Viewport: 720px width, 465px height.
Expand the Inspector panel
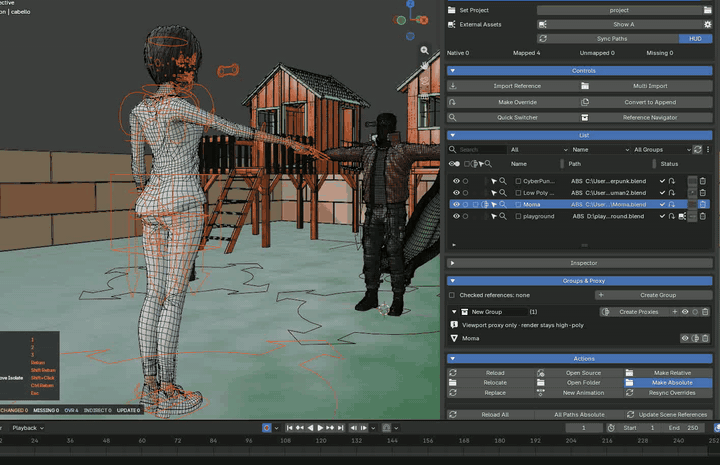click(453, 263)
